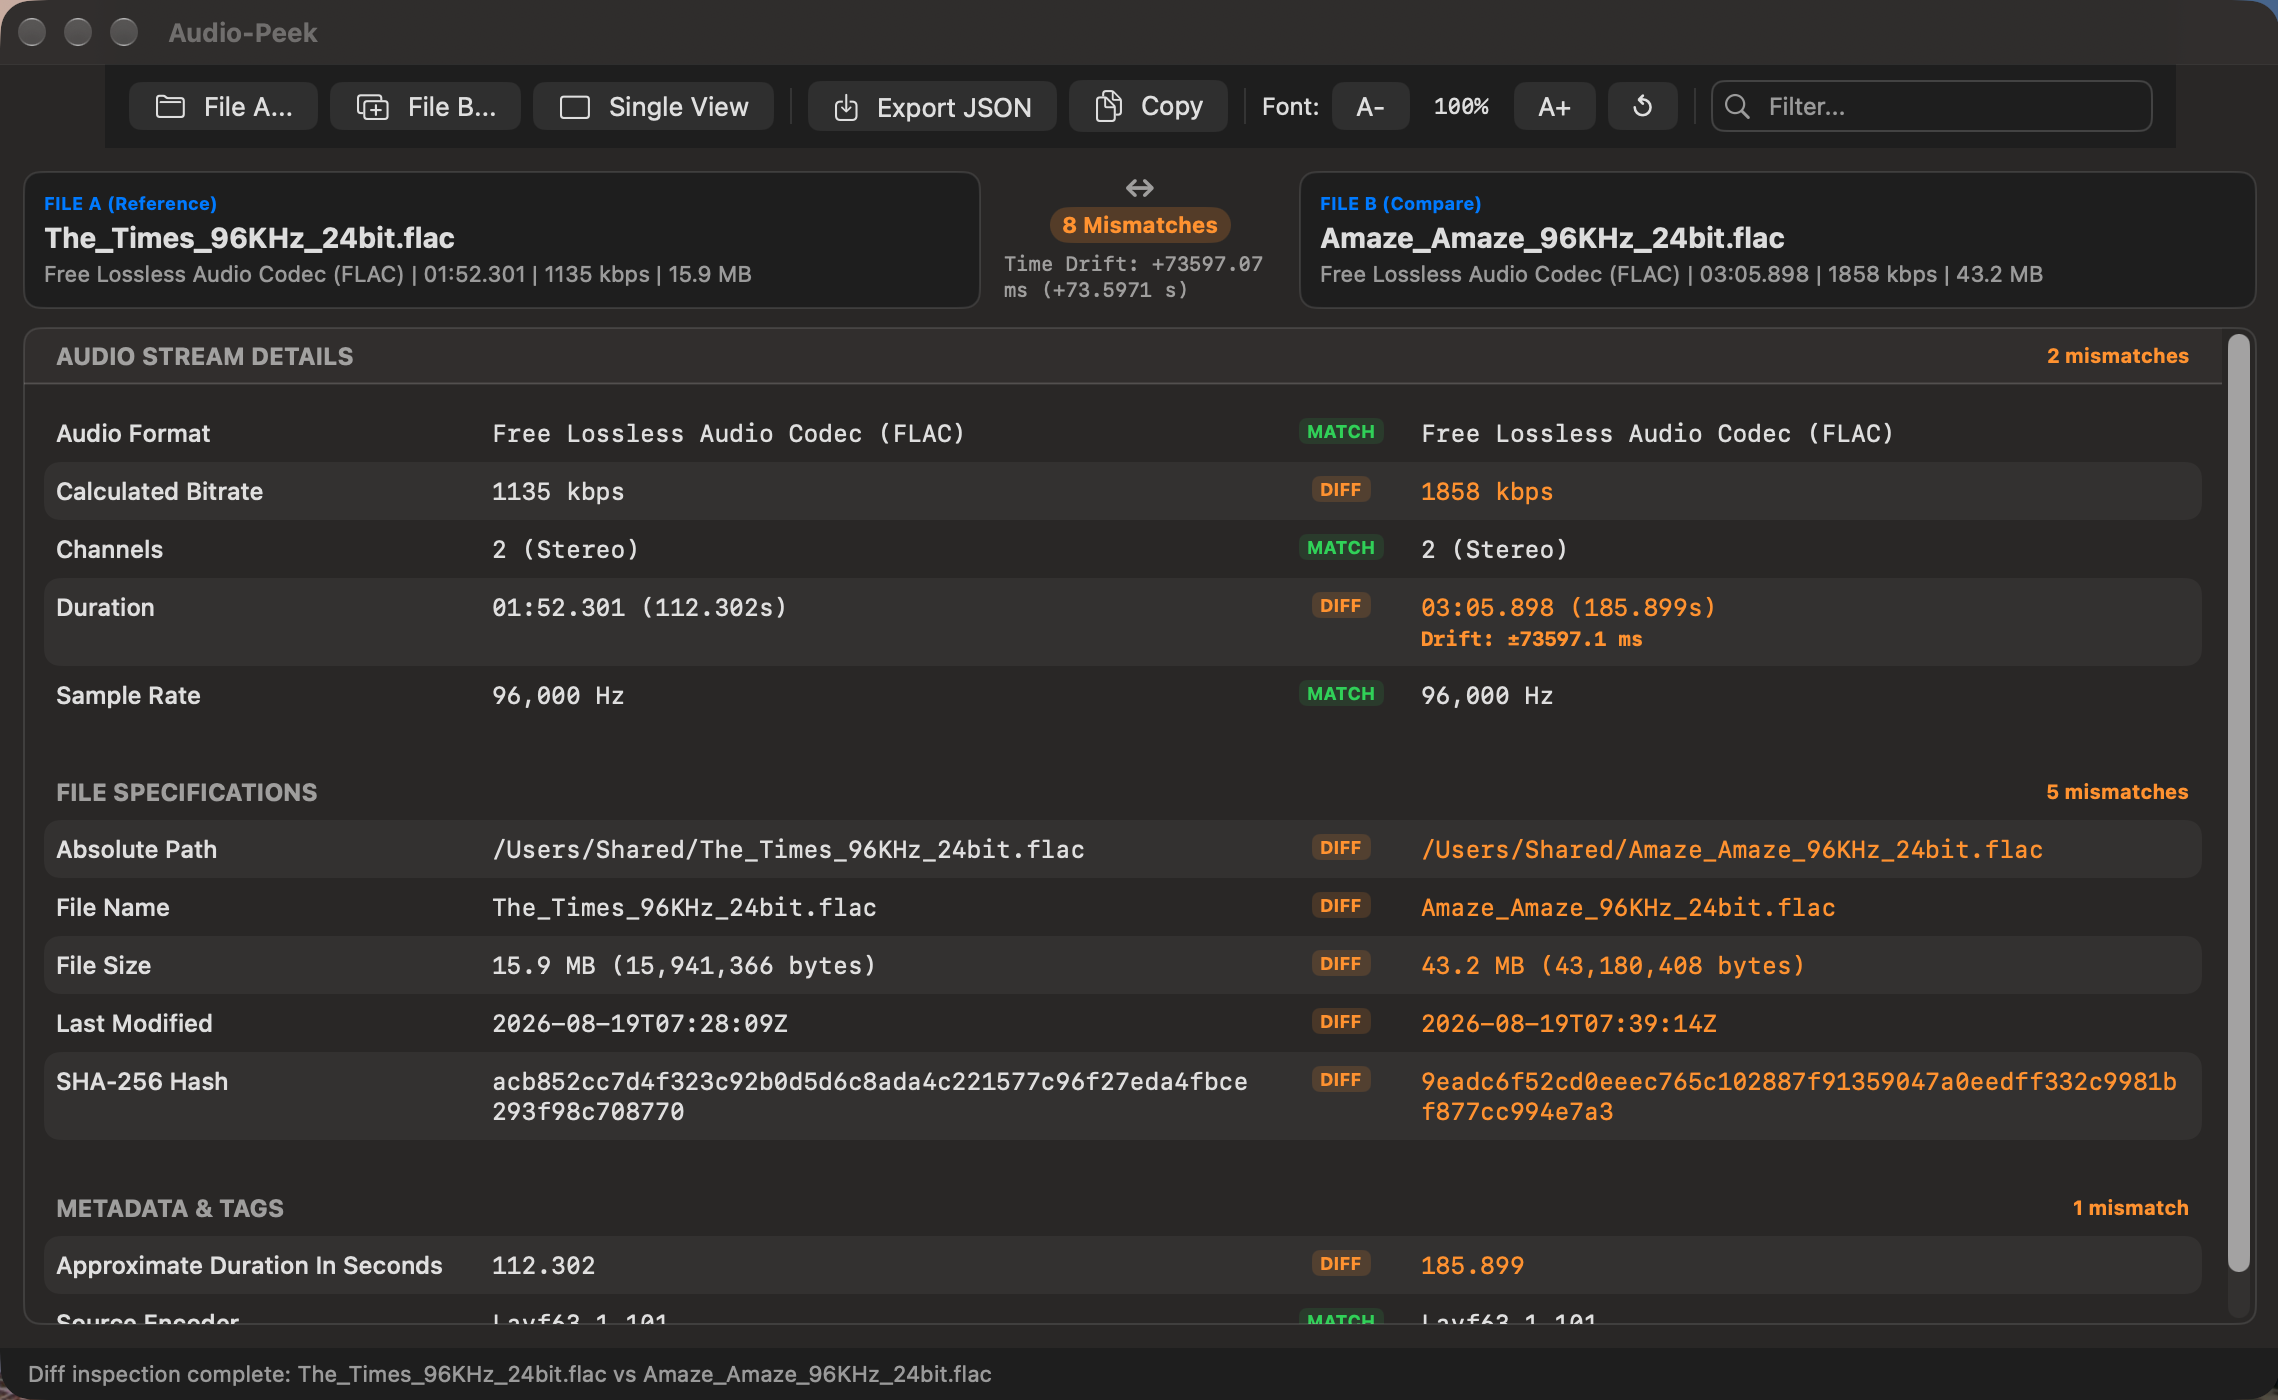
Task: Click the DIFF badge on Calculated Bitrate row
Action: point(1340,490)
